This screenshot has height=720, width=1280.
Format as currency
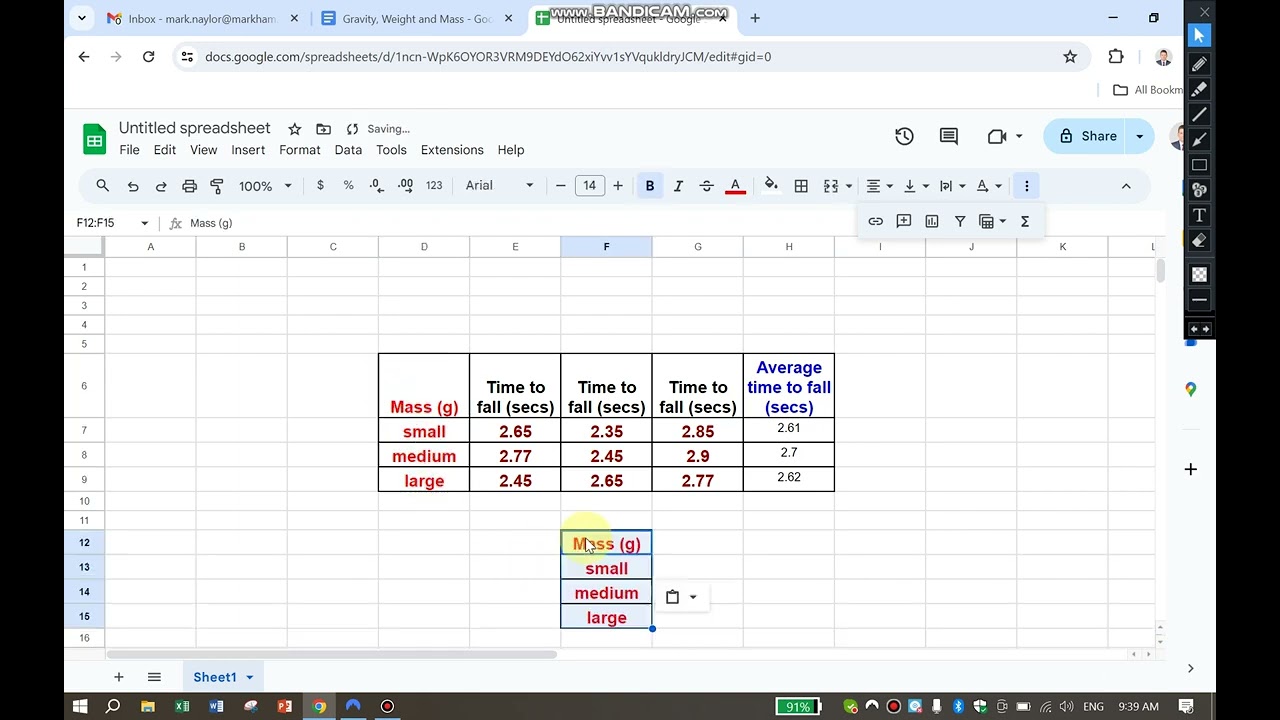click(320, 186)
